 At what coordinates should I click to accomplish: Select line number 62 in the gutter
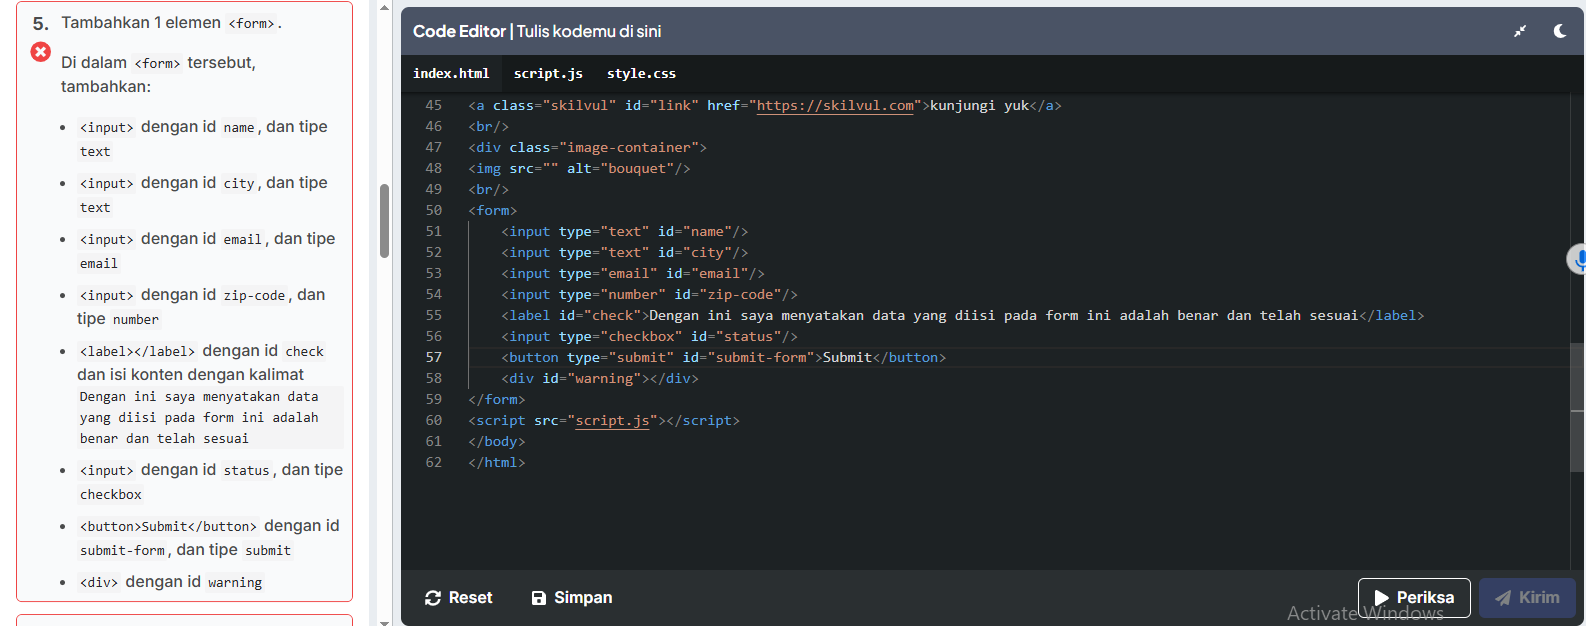coord(433,462)
